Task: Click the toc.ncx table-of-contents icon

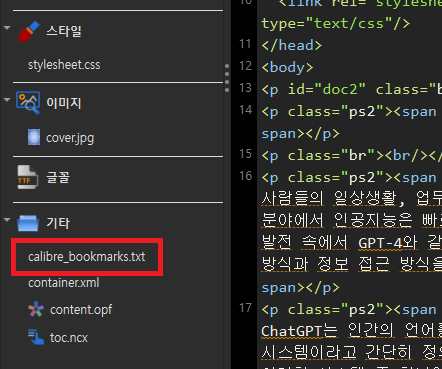Action: tap(36, 337)
